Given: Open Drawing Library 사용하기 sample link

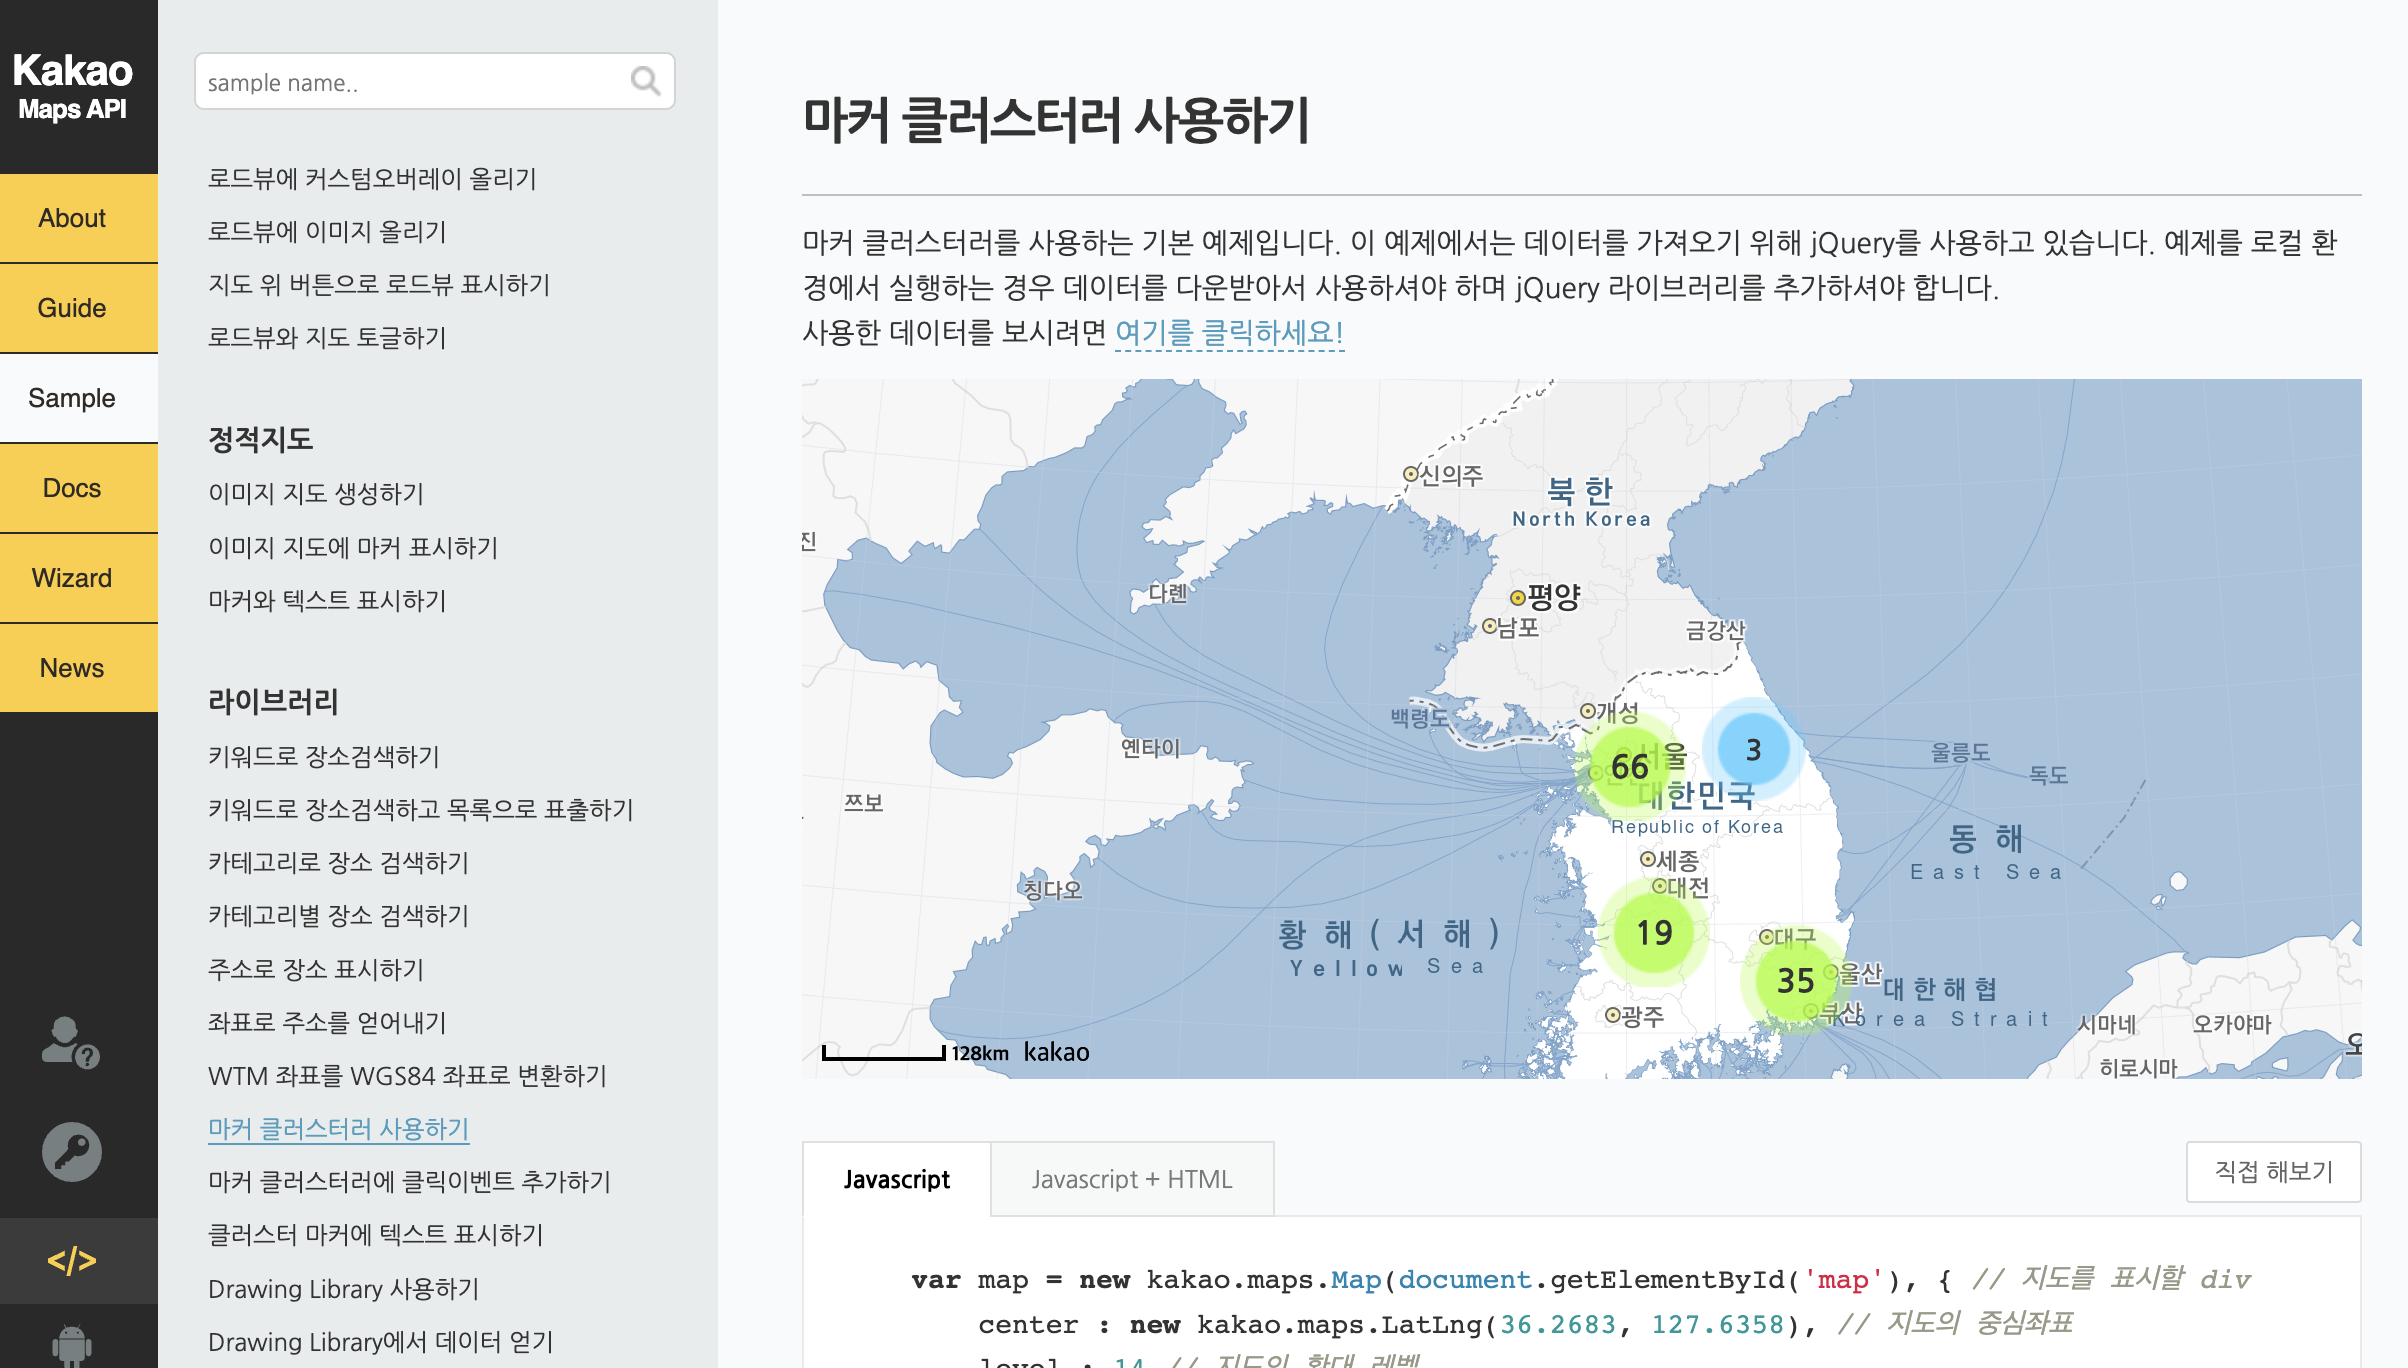Looking at the screenshot, I should 343,1289.
